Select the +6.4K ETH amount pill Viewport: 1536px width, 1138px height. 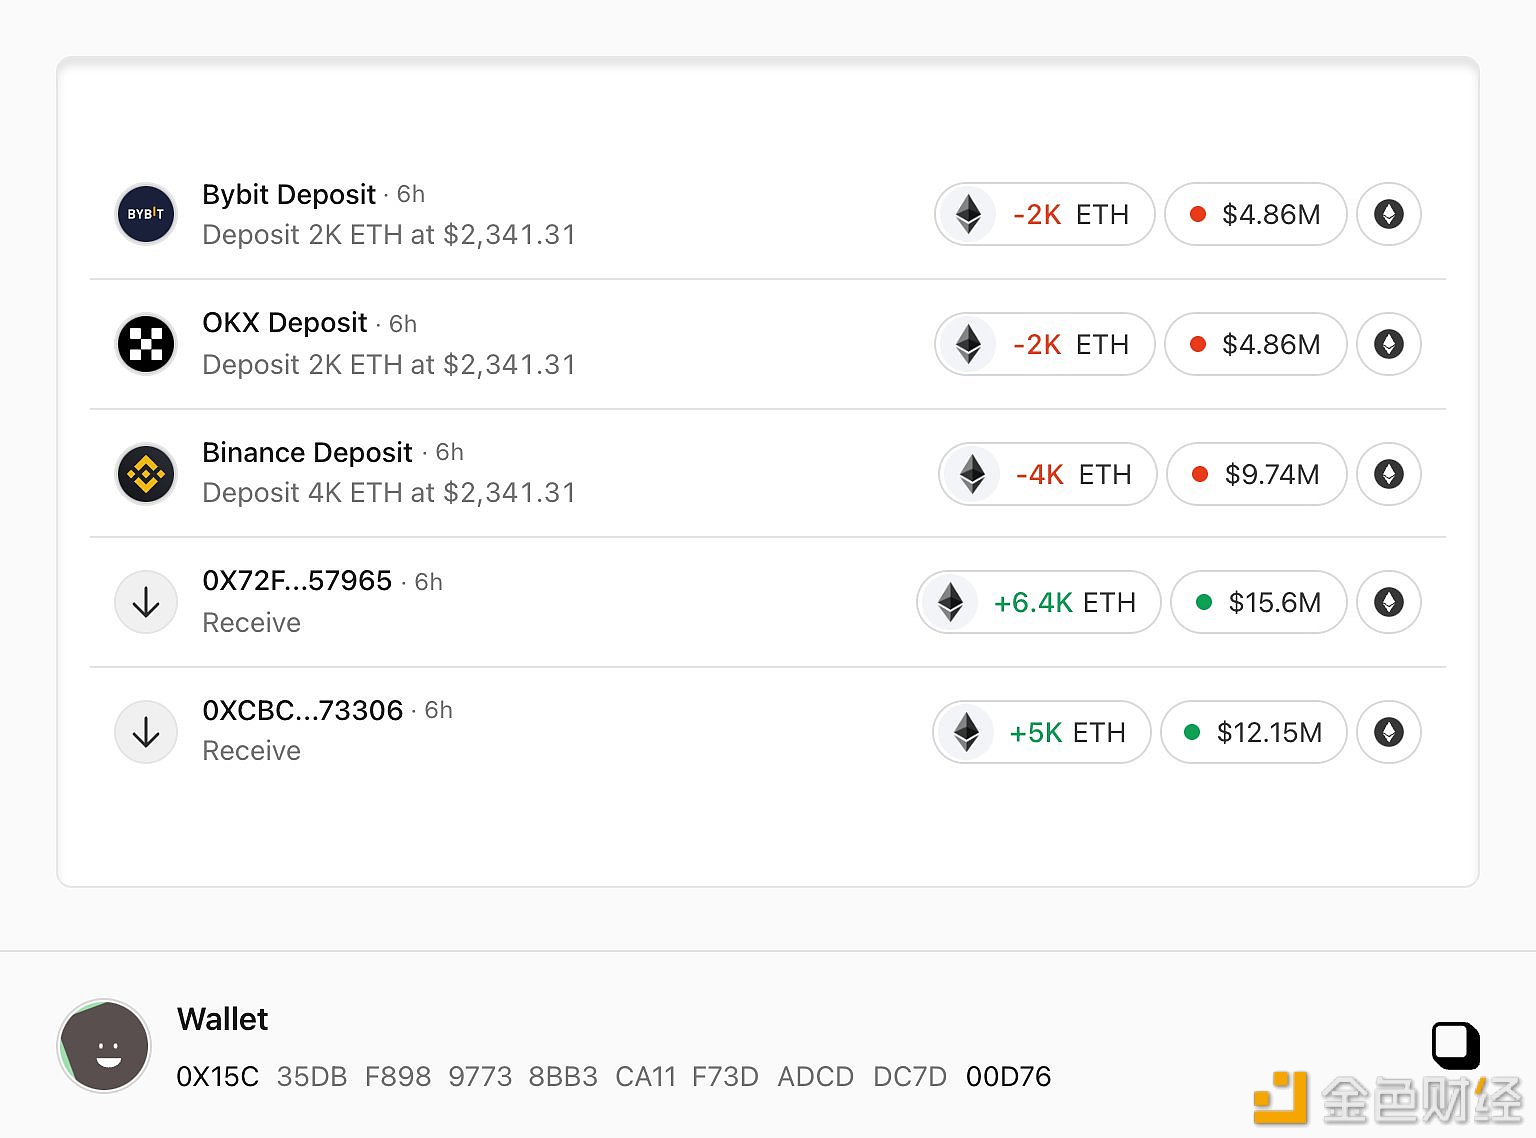pyautogui.click(x=1039, y=602)
